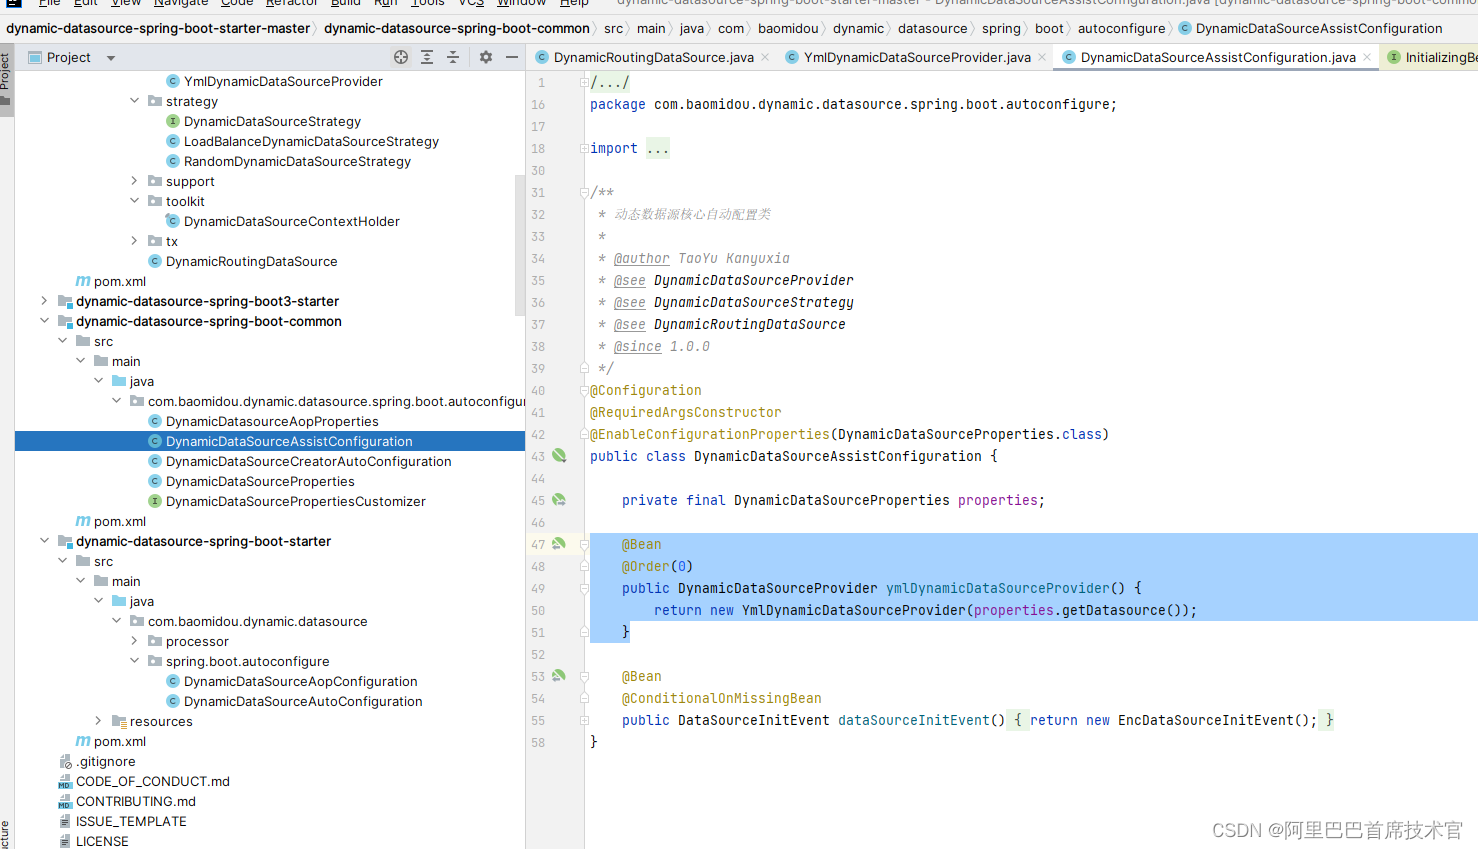This screenshot has height=849, width=1478.
Task: Click Expand All in Project panel toolbar
Action: click(427, 57)
